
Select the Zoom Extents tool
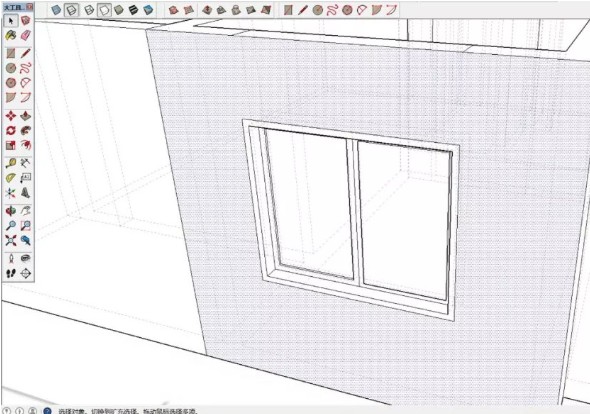[11, 240]
